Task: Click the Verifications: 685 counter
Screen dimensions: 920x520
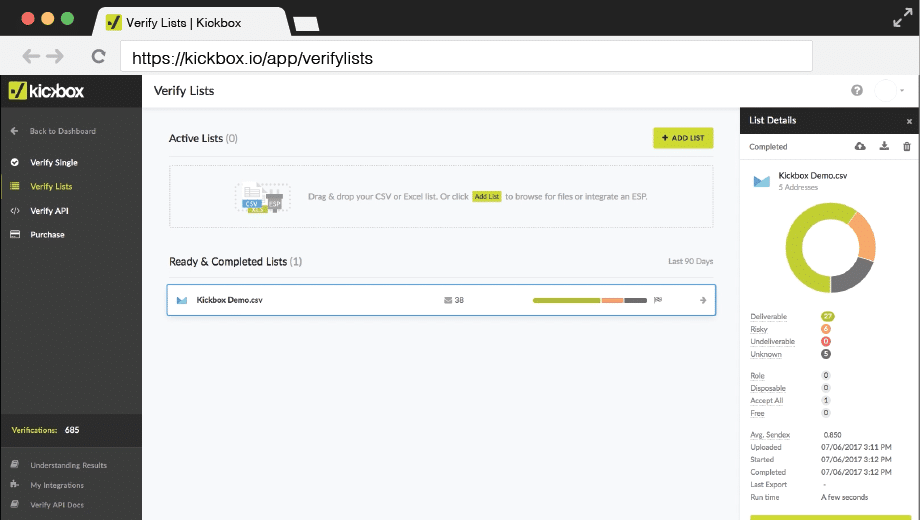Action: pyautogui.click(x=45, y=430)
